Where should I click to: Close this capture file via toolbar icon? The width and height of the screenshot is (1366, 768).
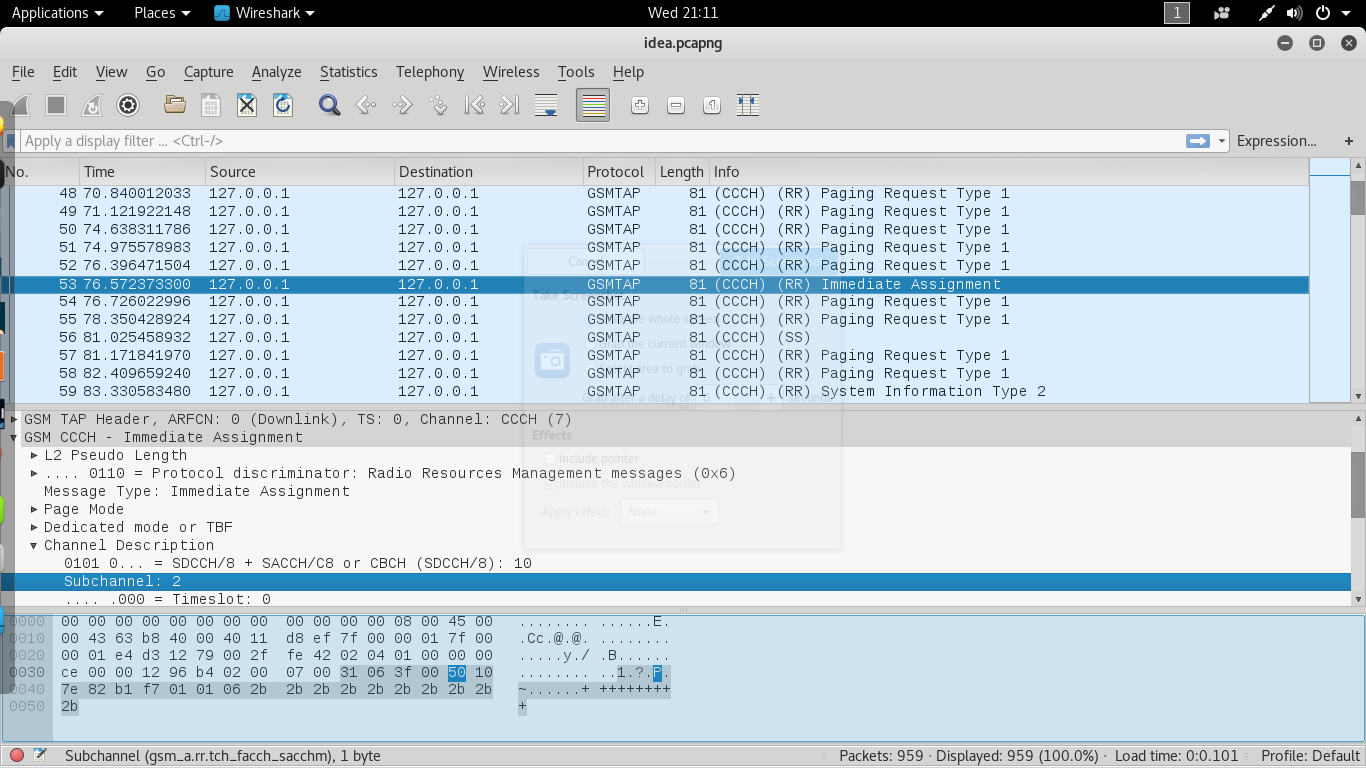coord(247,105)
